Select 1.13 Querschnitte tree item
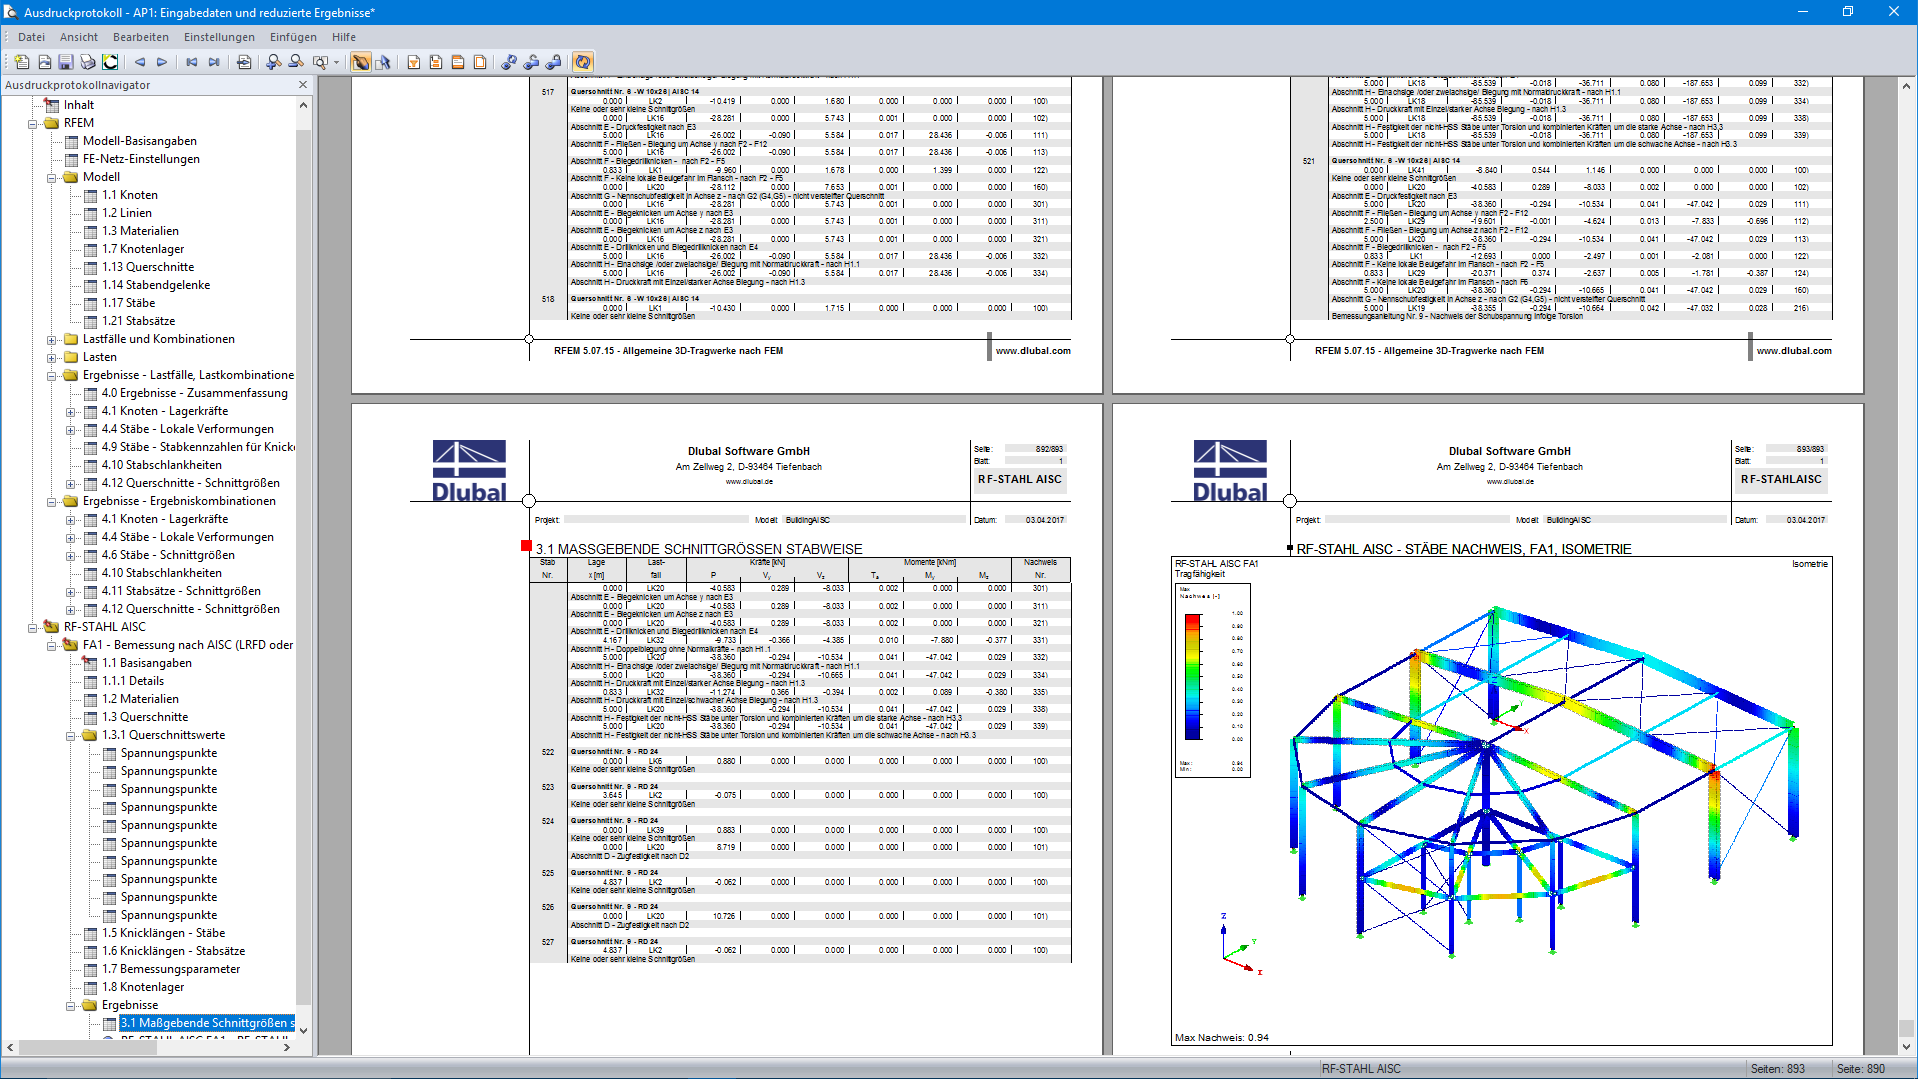Viewport: 1918px width, 1079px height. point(148,267)
